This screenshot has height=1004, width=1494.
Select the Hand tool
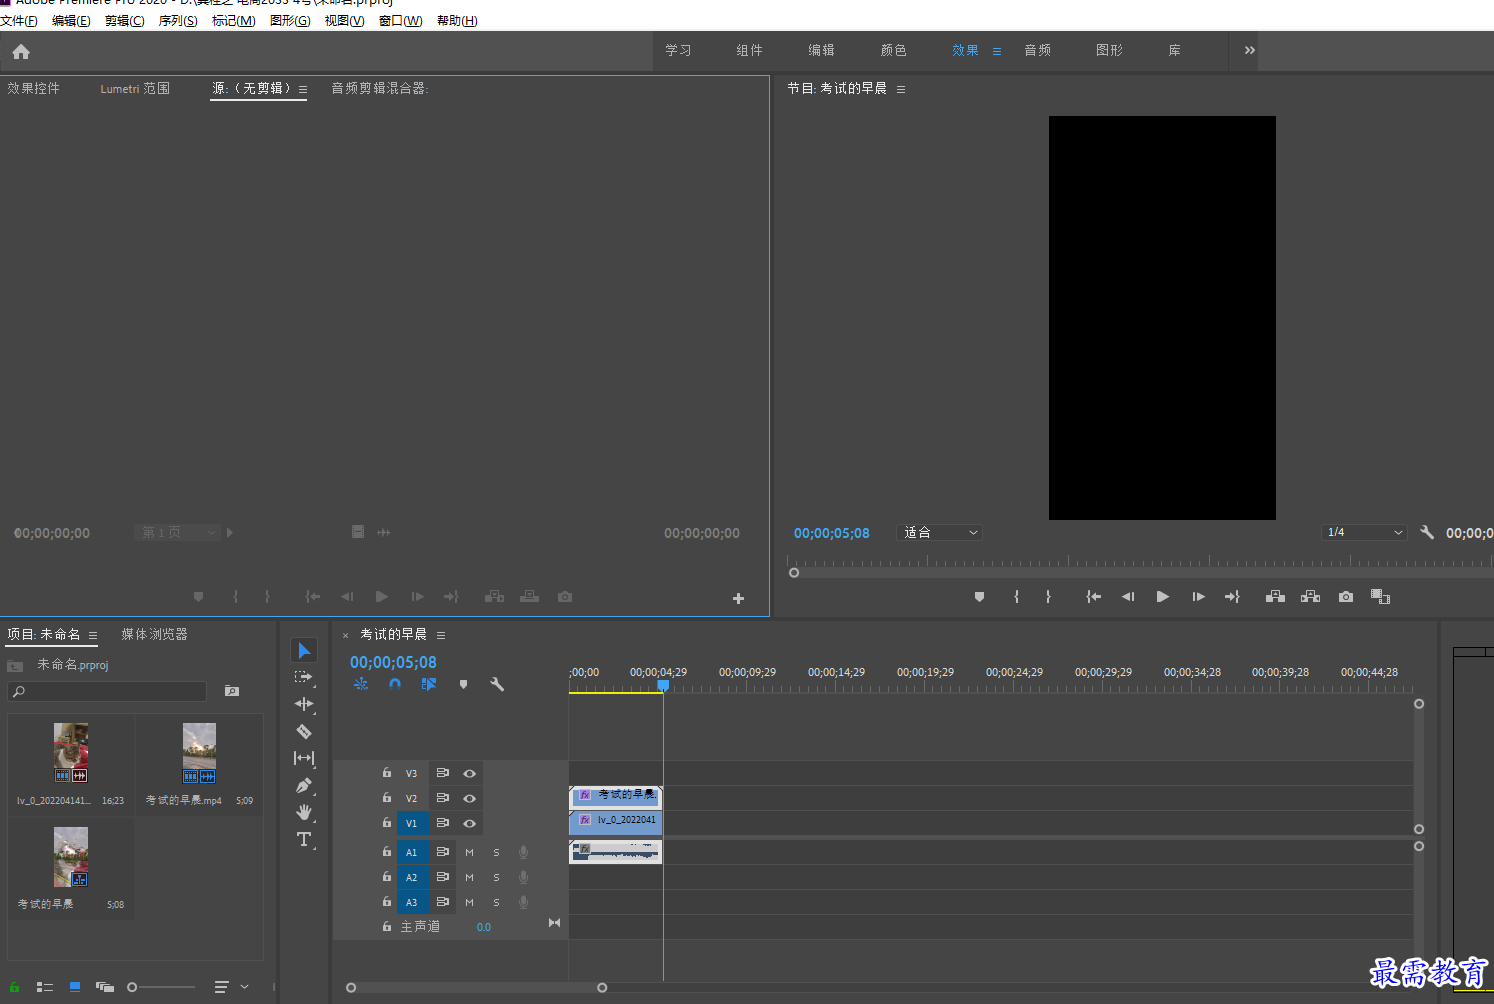304,812
